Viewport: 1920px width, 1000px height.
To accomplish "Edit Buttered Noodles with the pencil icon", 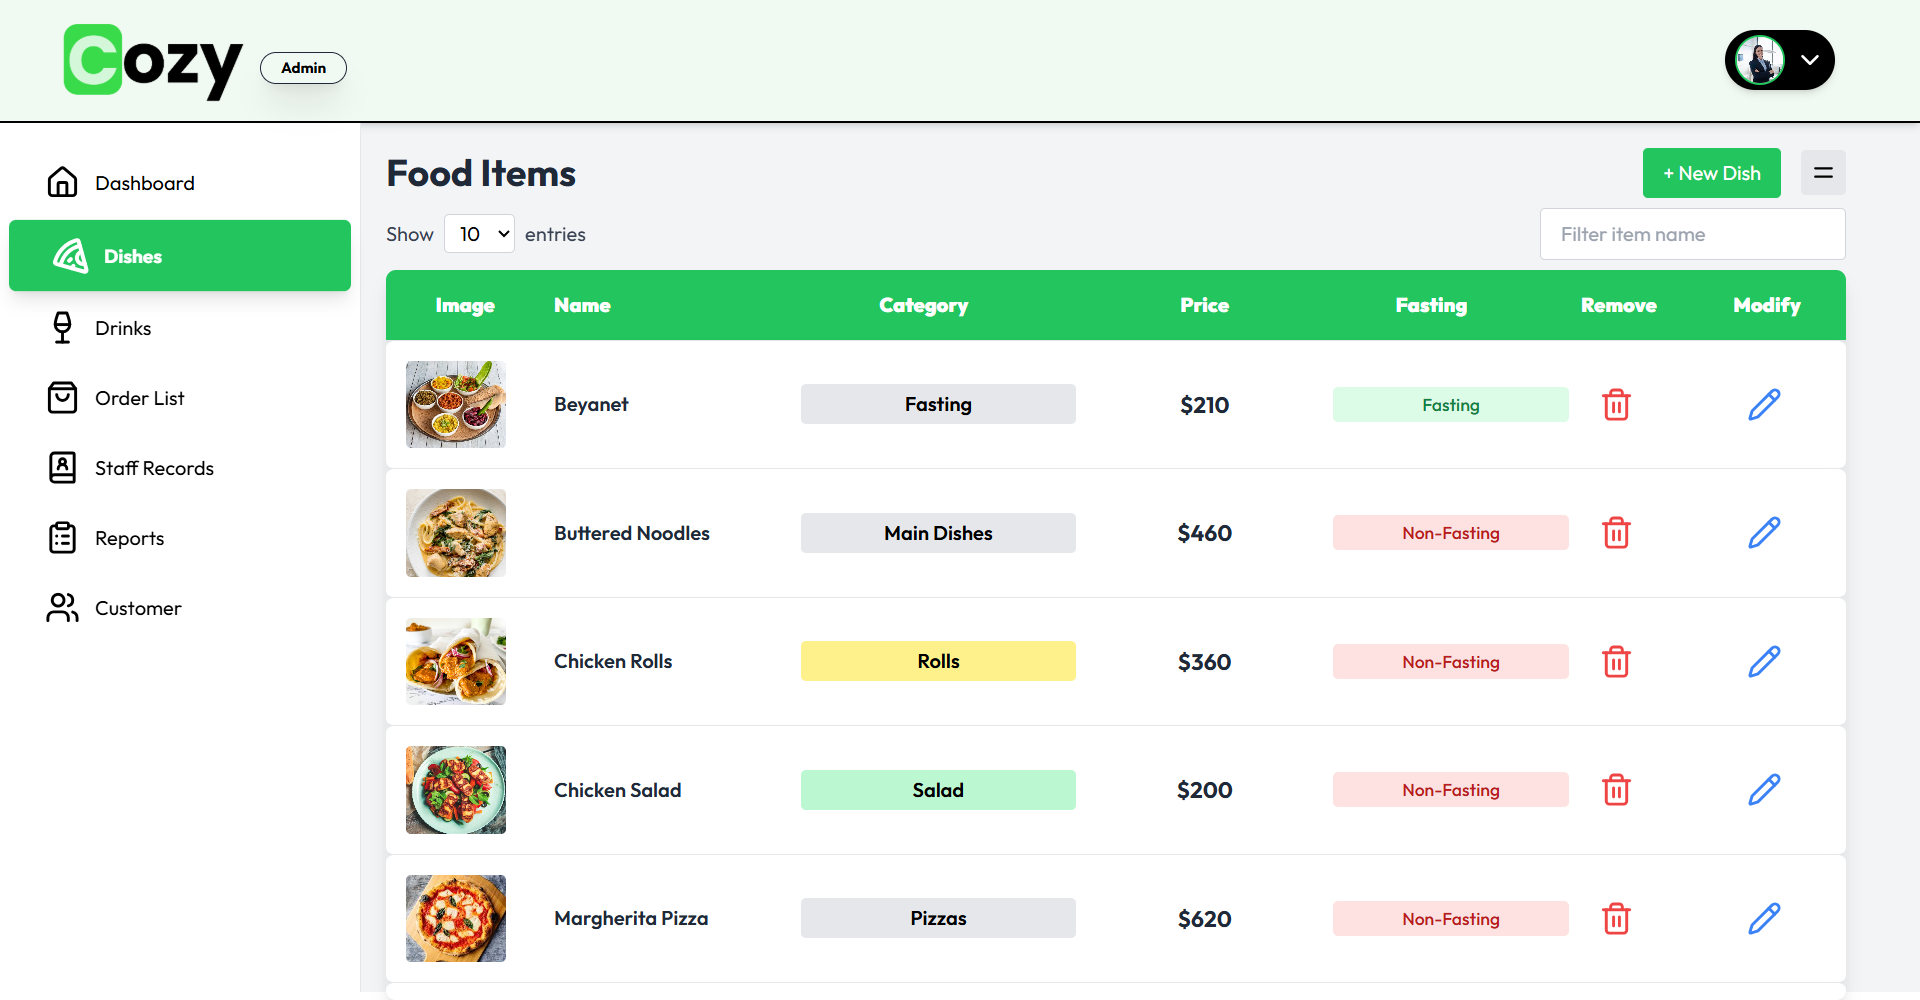I will 1764,532.
